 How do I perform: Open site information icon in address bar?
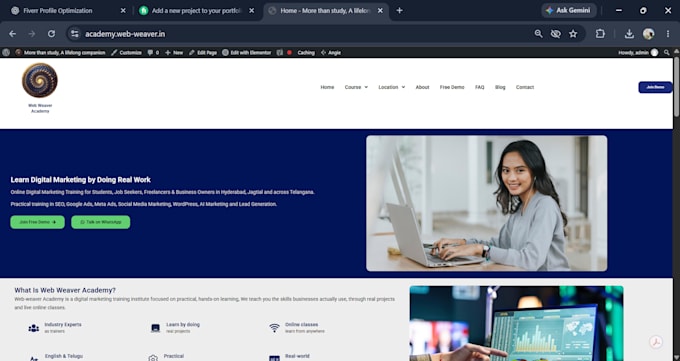click(x=75, y=34)
